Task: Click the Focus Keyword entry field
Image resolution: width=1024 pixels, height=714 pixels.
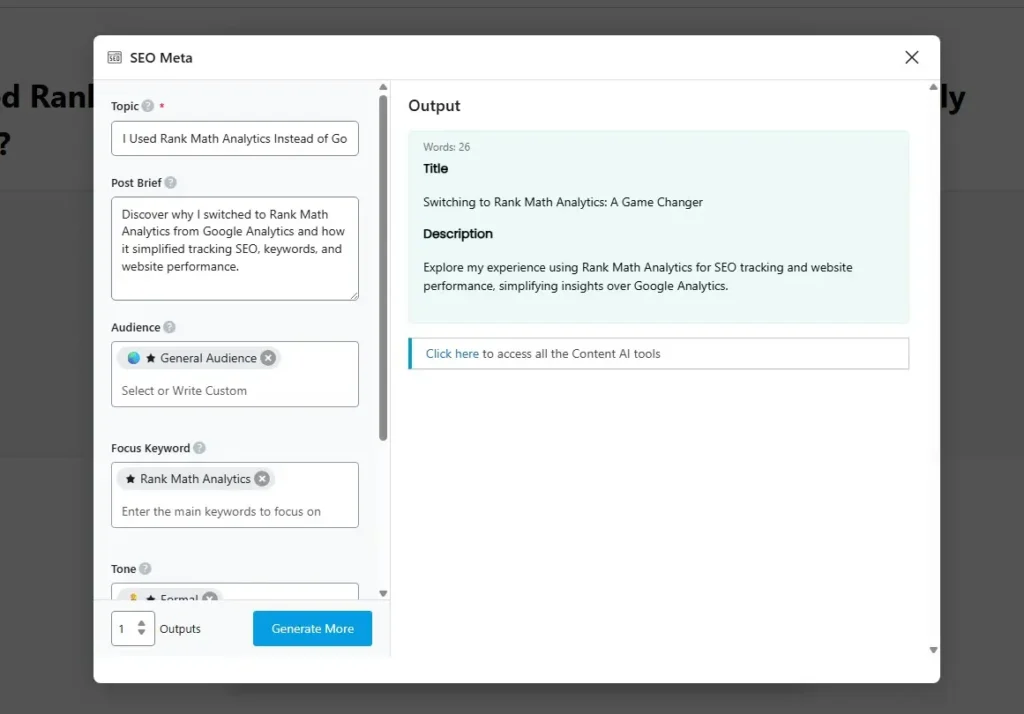Action: [234, 511]
